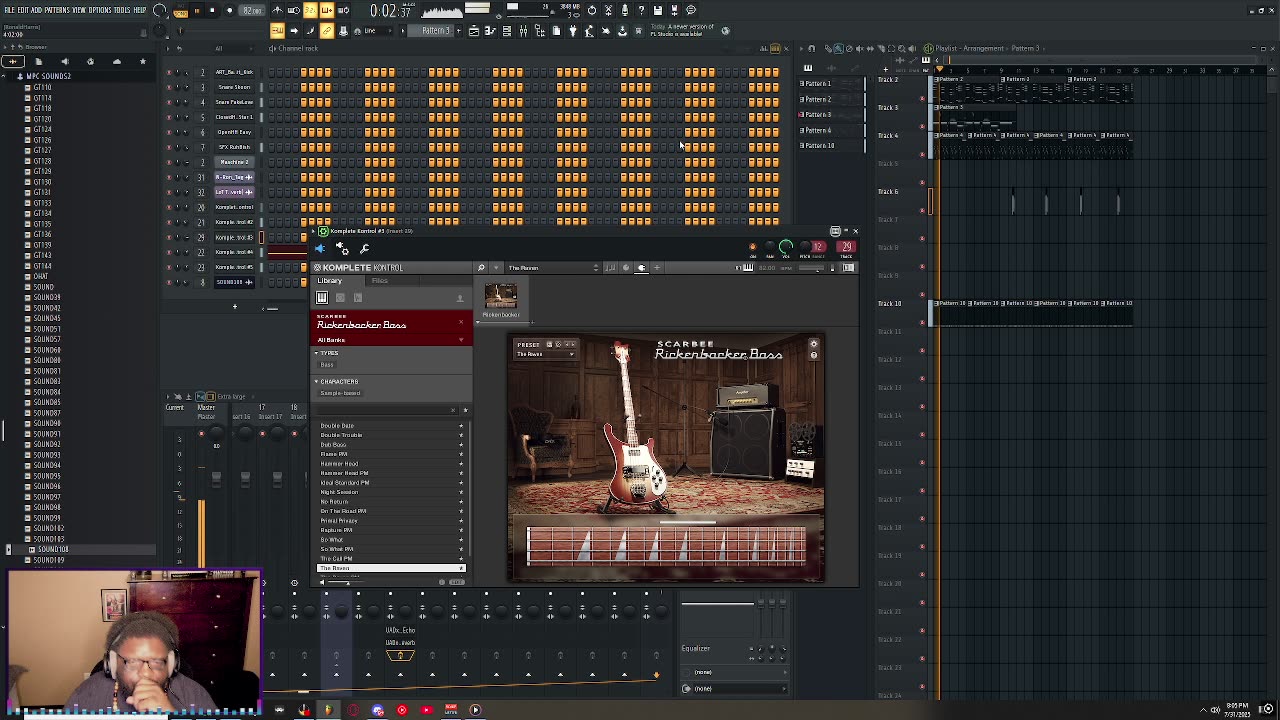Screen dimensions: 1280x720
Task: Select the Sample-based character tag
Action: pos(340,393)
